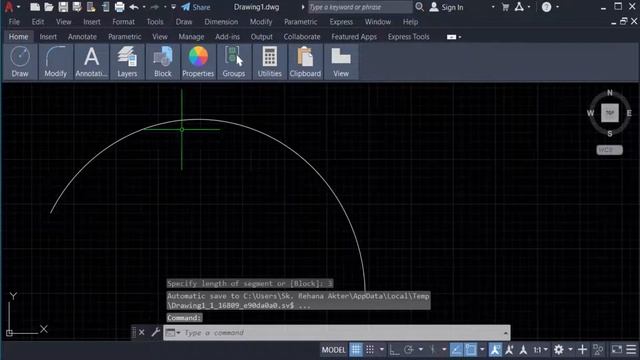Click the Undo arrow icon
Screen dimensions: 640x360
click(x=133, y=7)
